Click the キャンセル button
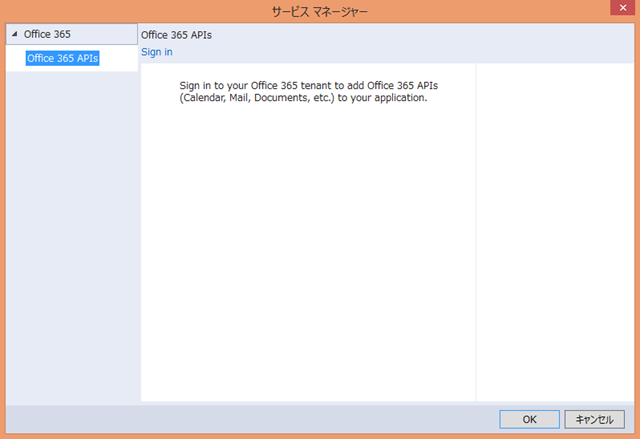This screenshot has height=439, width=640. tap(595, 419)
